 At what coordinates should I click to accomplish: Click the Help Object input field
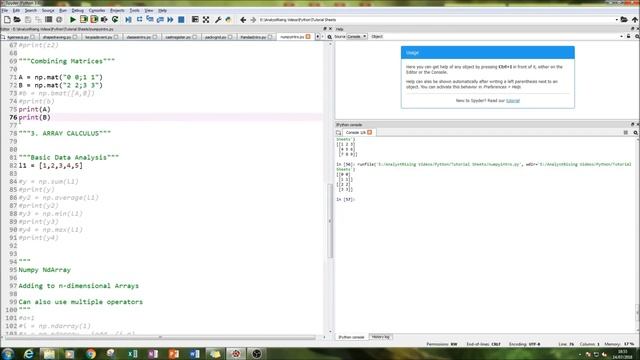501,37
